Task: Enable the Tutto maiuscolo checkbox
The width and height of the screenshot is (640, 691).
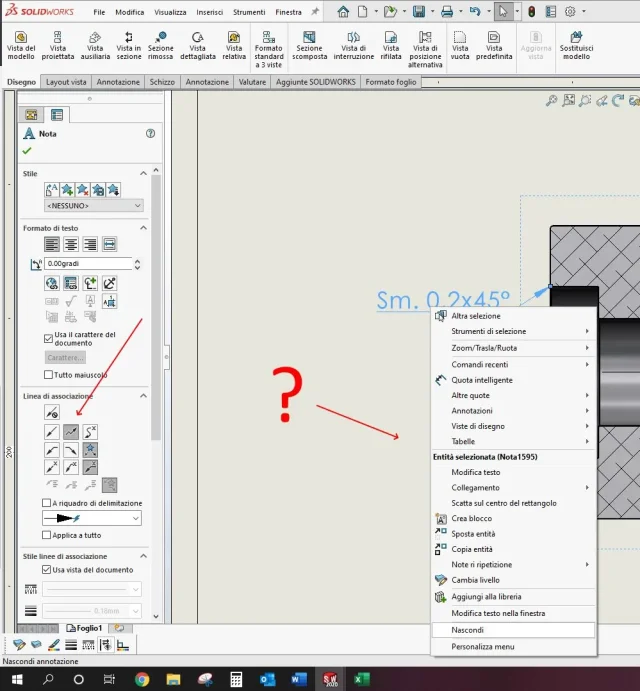Action: 48,375
